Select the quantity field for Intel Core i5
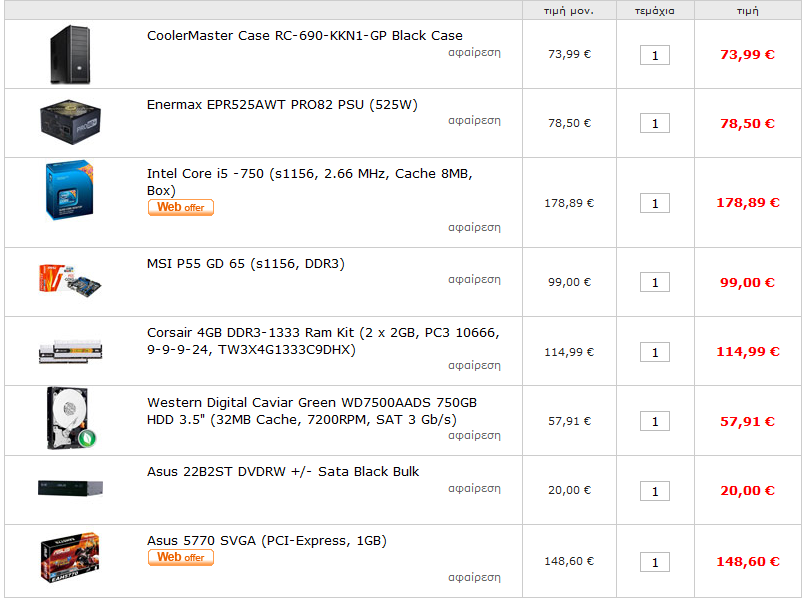This screenshot has height=600, width=805. pyautogui.click(x=655, y=203)
